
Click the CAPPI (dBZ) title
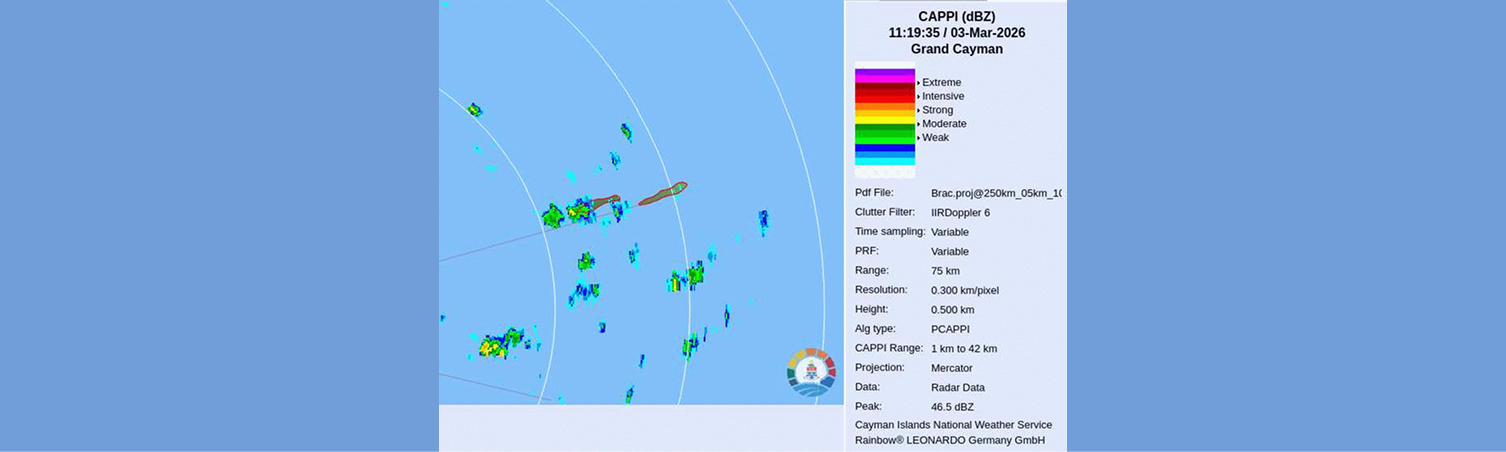click(x=956, y=16)
